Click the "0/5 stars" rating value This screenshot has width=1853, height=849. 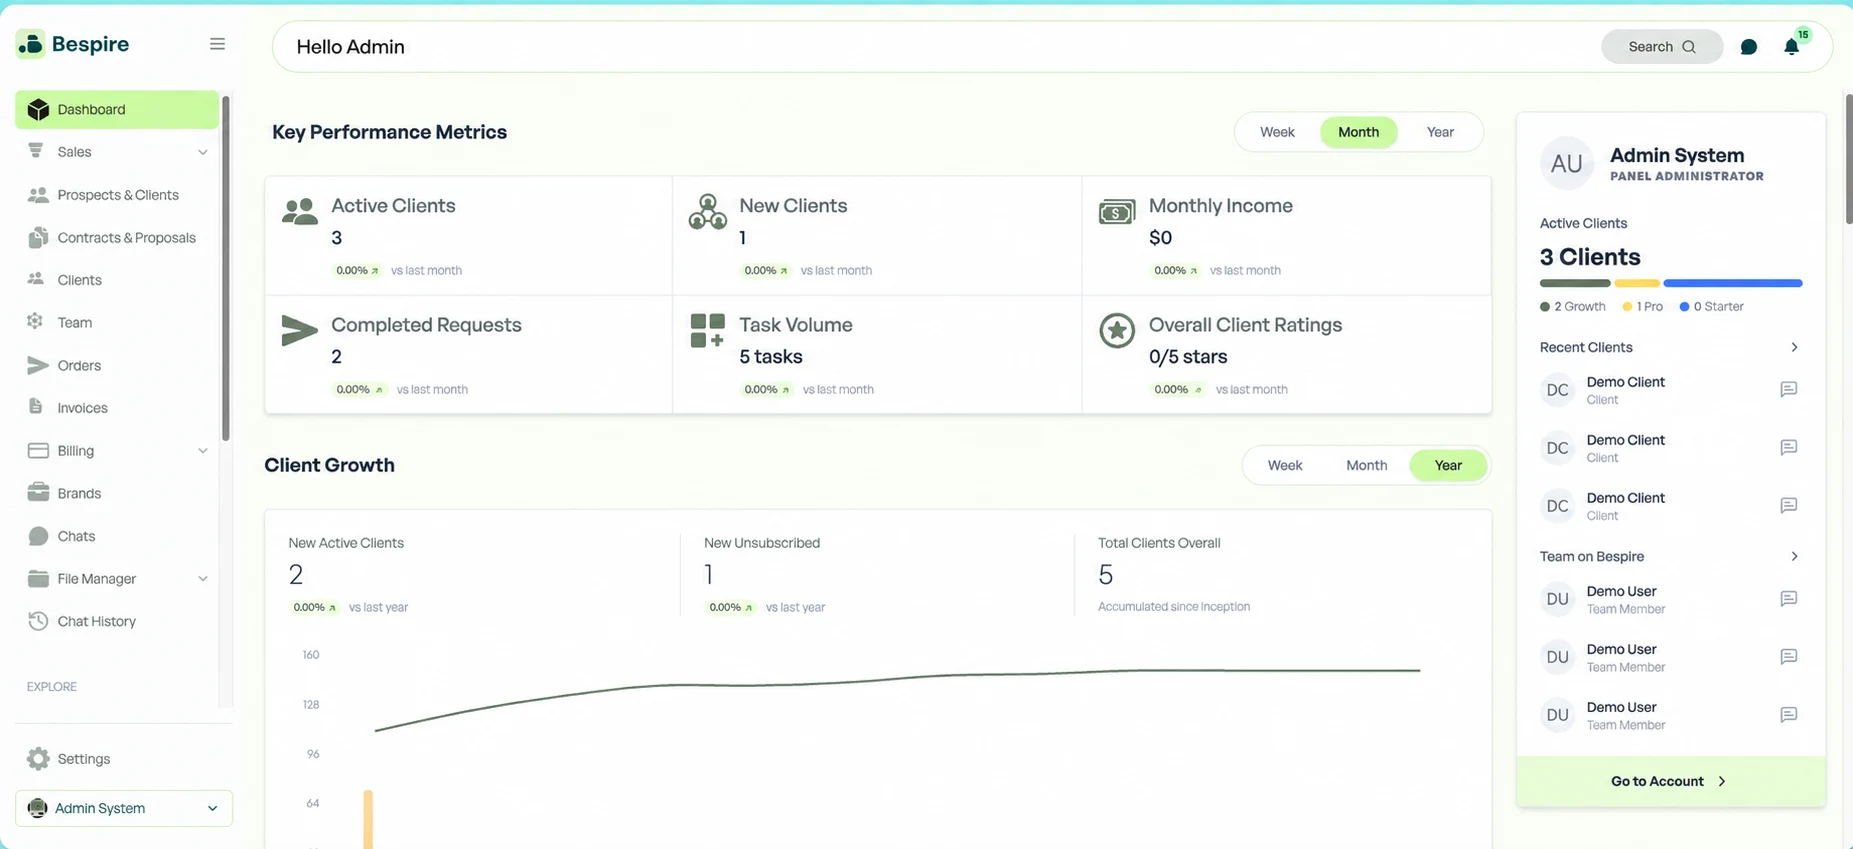coord(1188,357)
